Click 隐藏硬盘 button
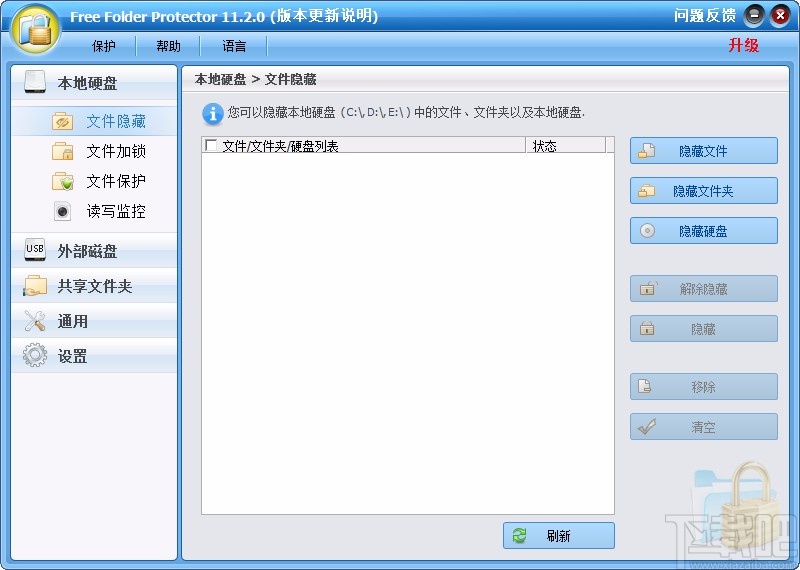 [704, 231]
